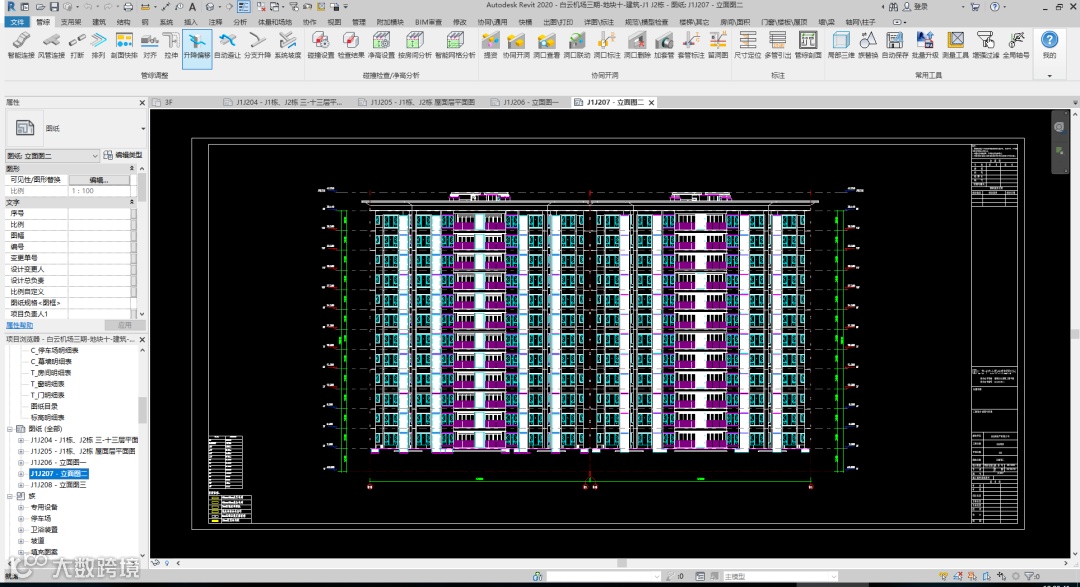View 检查结果 check results
Screen dimensions: 1080x587
pos(351,46)
